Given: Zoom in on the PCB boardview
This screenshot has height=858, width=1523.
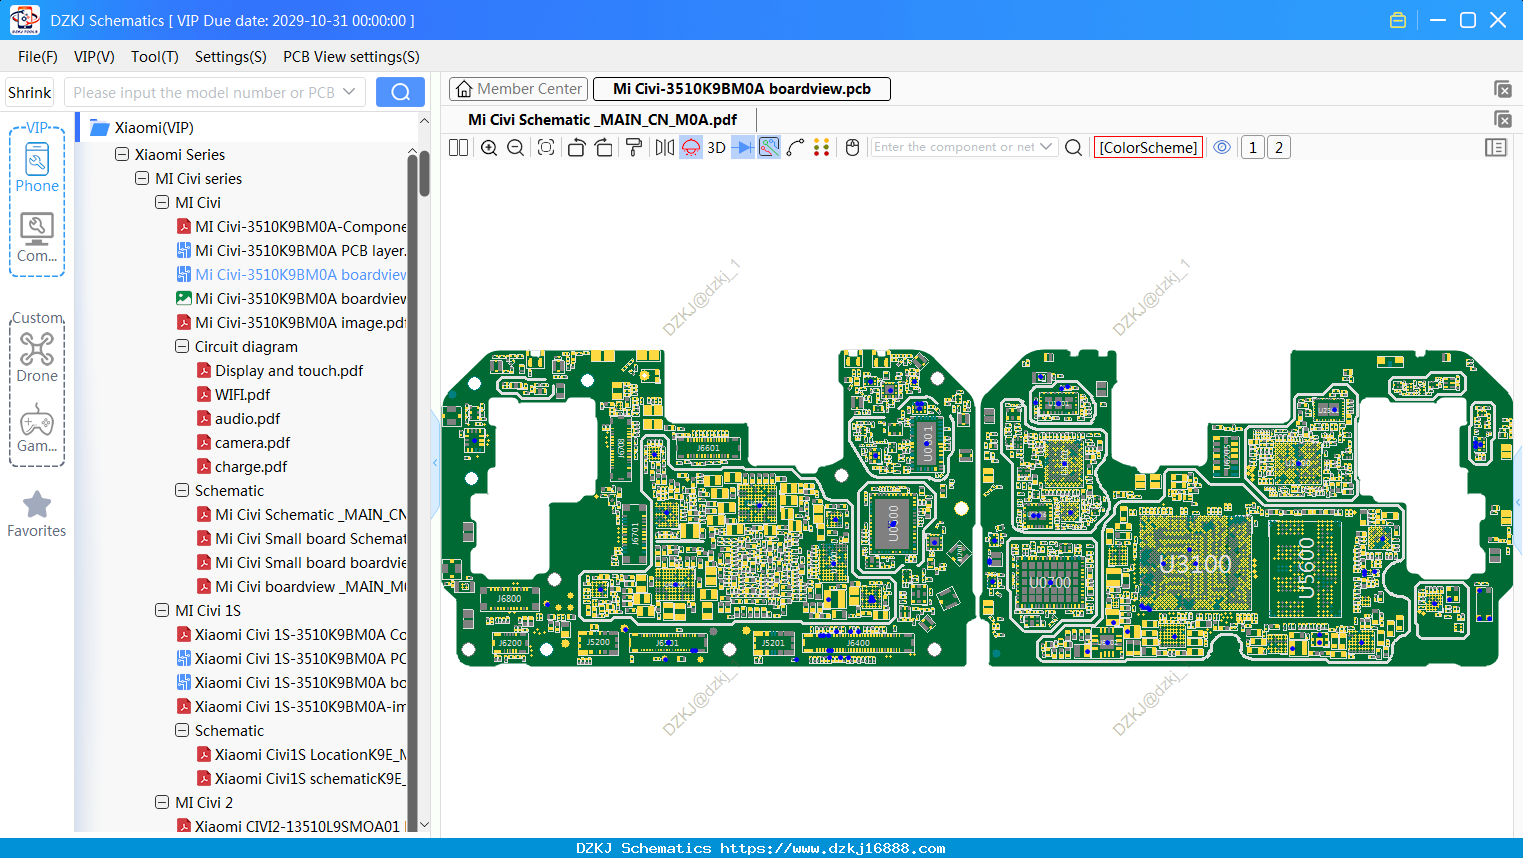Looking at the screenshot, I should click(x=489, y=148).
